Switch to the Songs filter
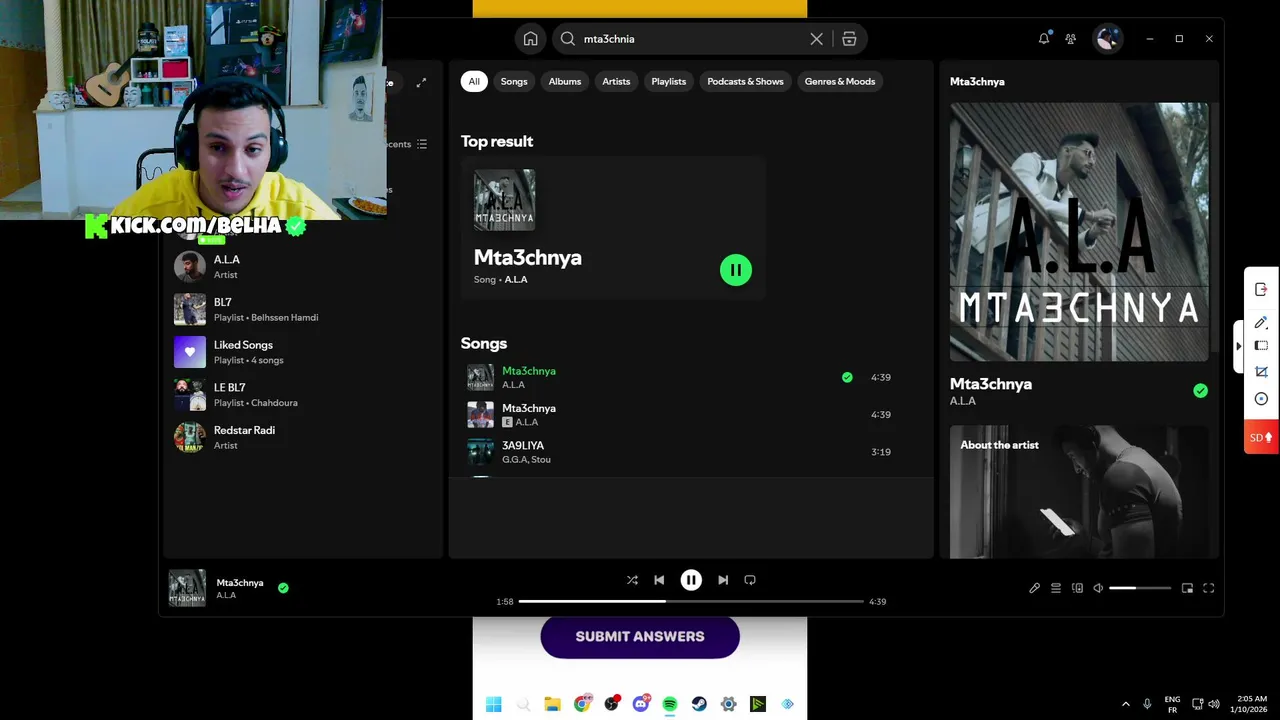 [514, 81]
